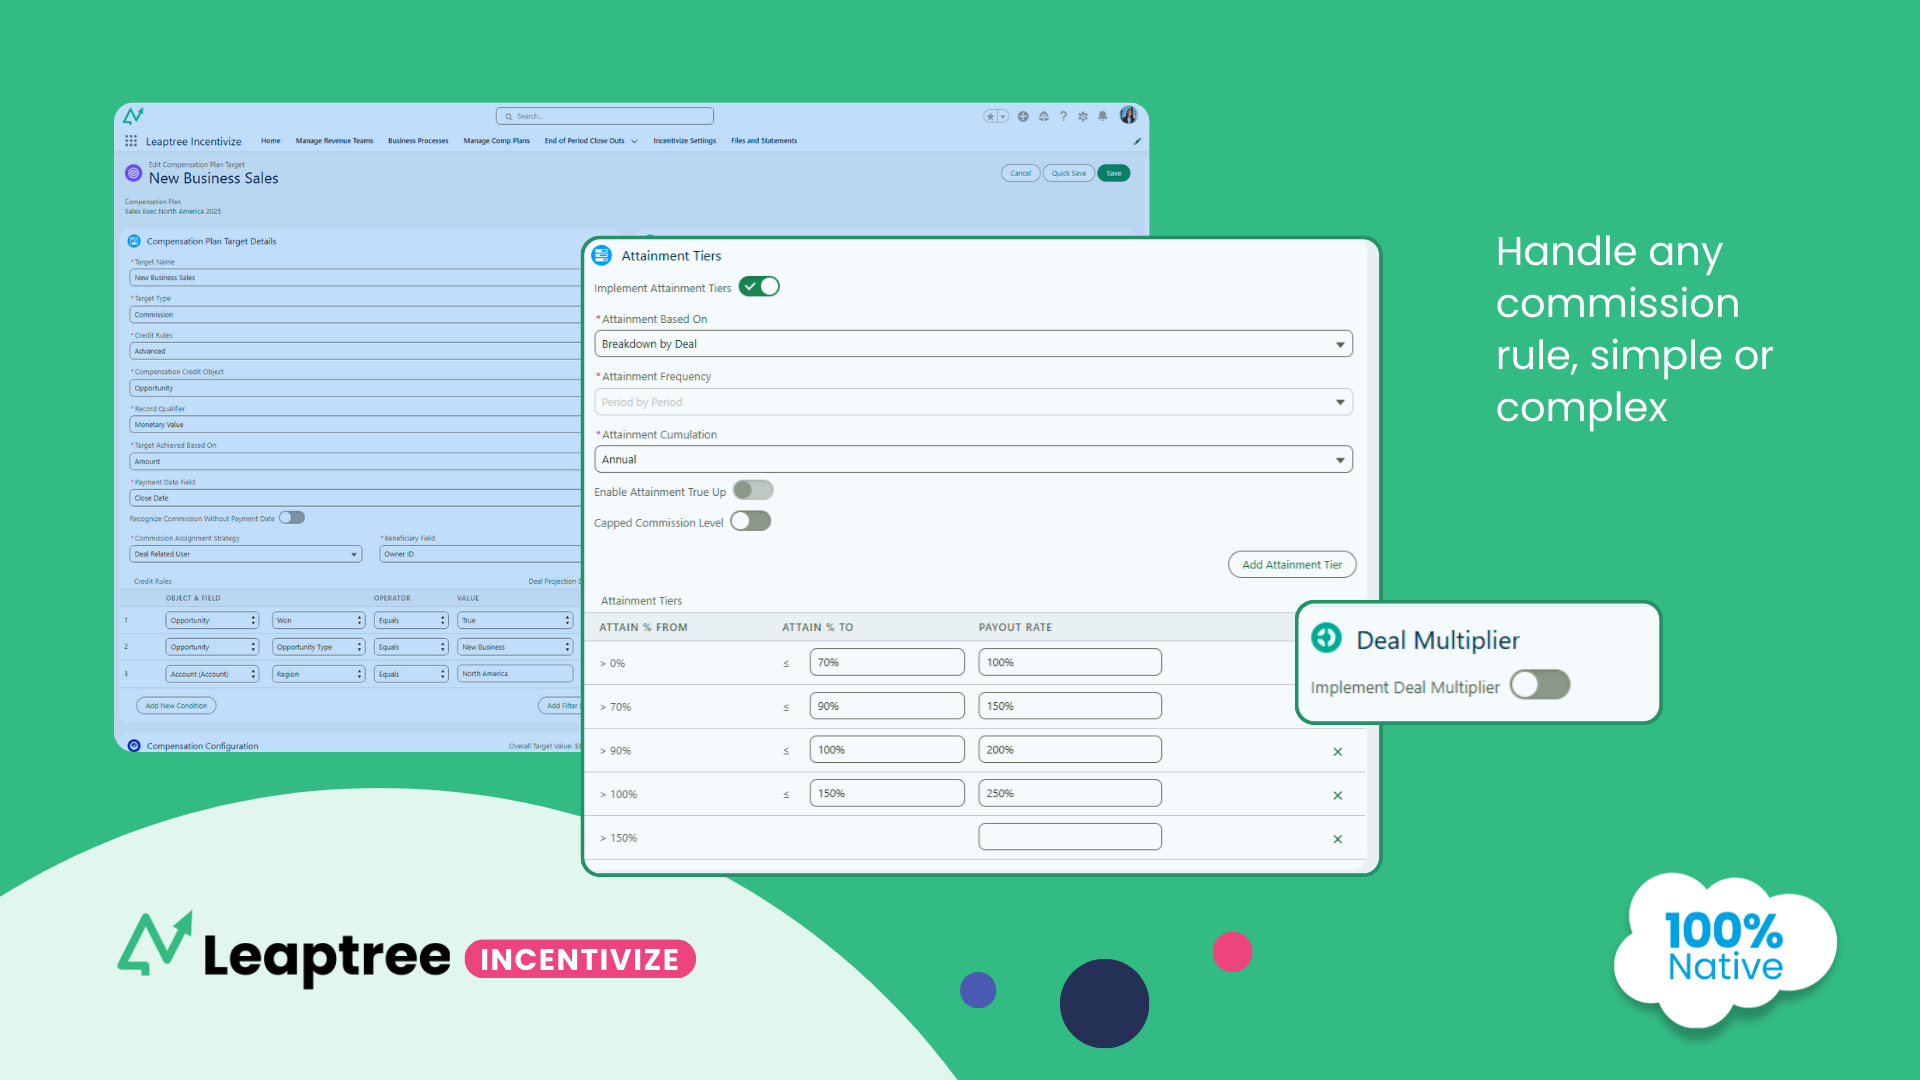The width and height of the screenshot is (1920, 1080).
Task: Click the Add Attainment Tier button
Action: pyautogui.click(x=1291, y=564)
